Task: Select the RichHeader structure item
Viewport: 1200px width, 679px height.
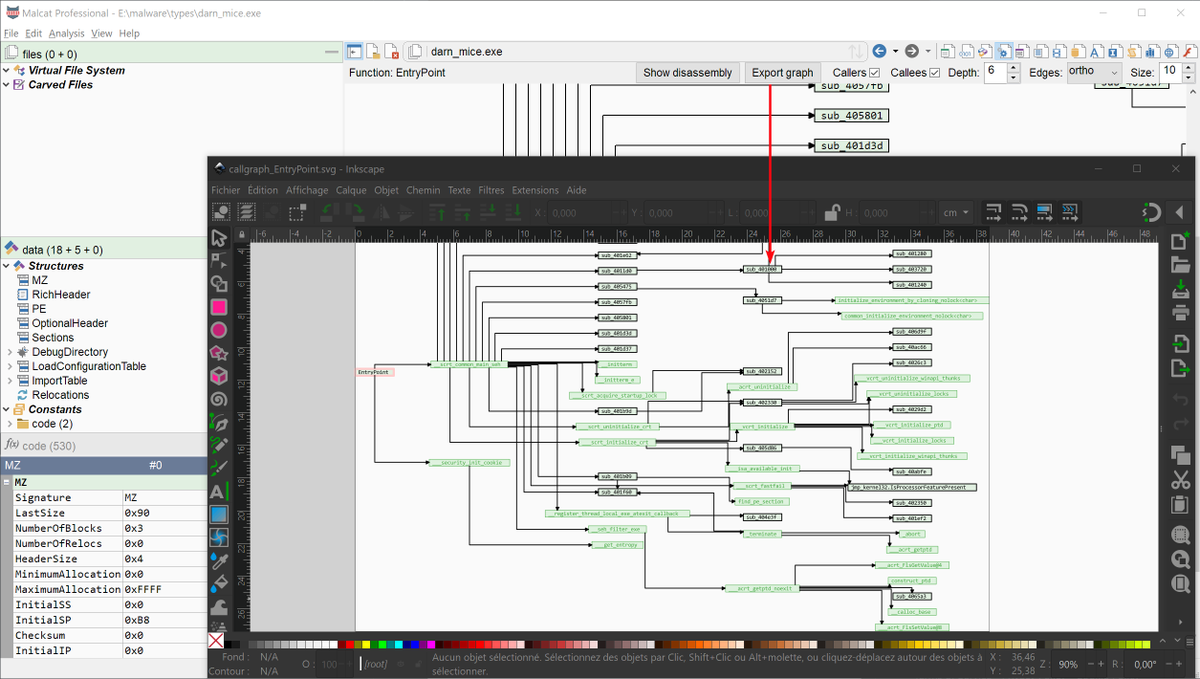Action: 61,295
